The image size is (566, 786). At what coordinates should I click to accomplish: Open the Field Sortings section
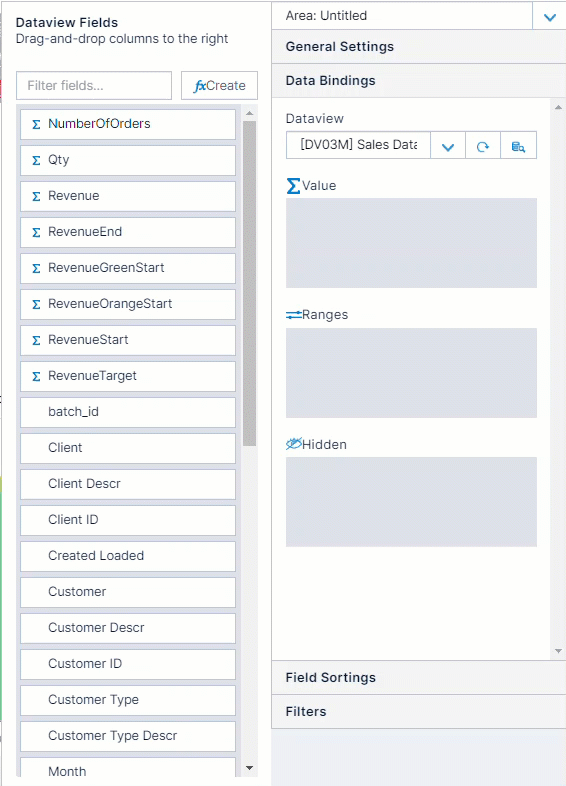[x=419, y=678]
